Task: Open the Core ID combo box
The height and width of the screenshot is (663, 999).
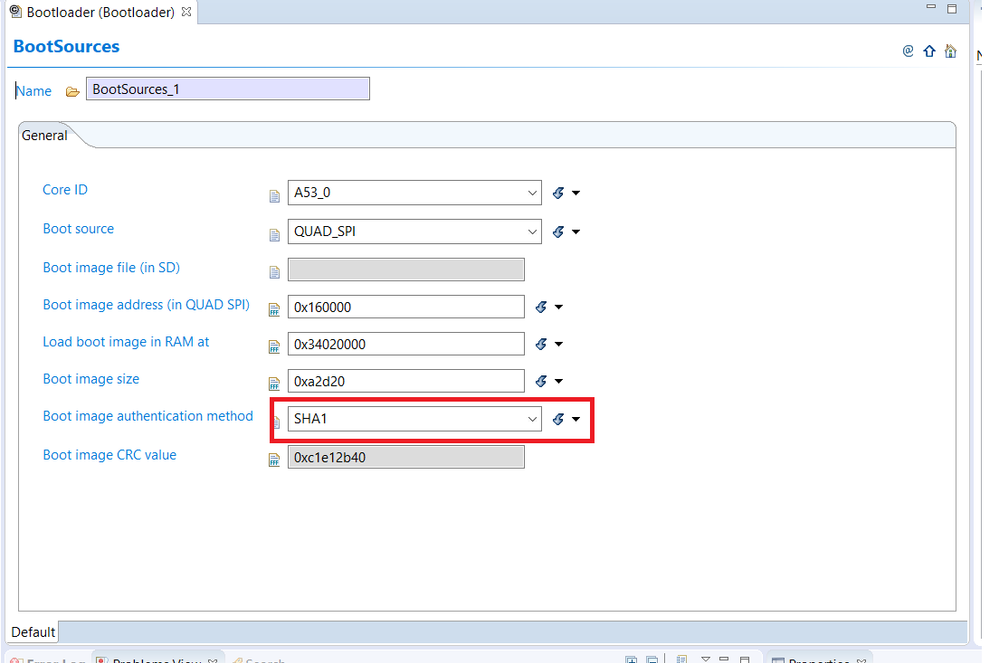Action: click(x=415, y=193)
